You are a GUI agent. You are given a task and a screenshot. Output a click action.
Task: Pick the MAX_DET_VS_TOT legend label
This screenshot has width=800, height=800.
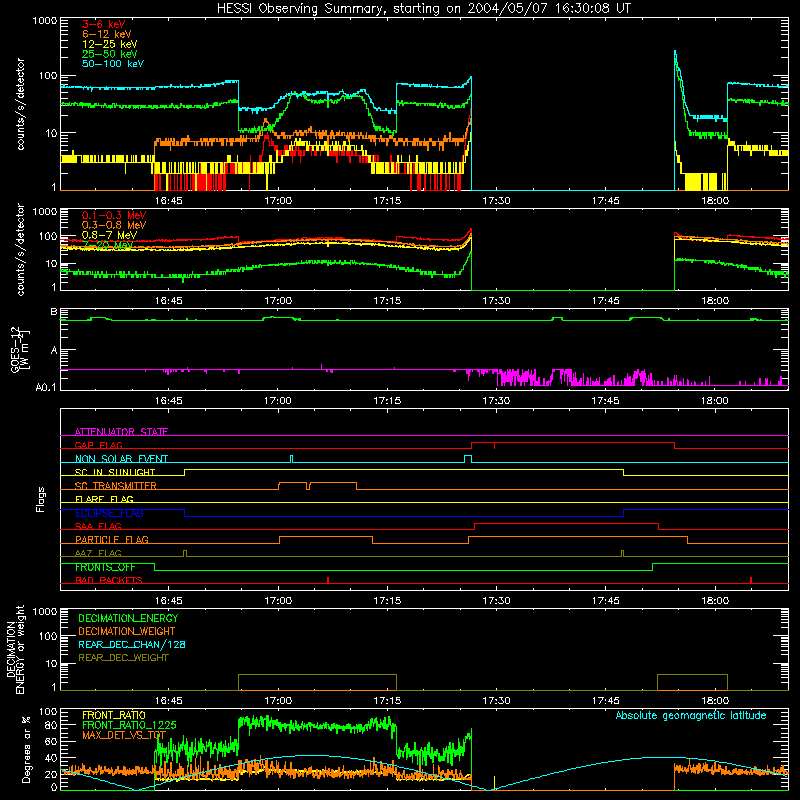click(124, 735)
